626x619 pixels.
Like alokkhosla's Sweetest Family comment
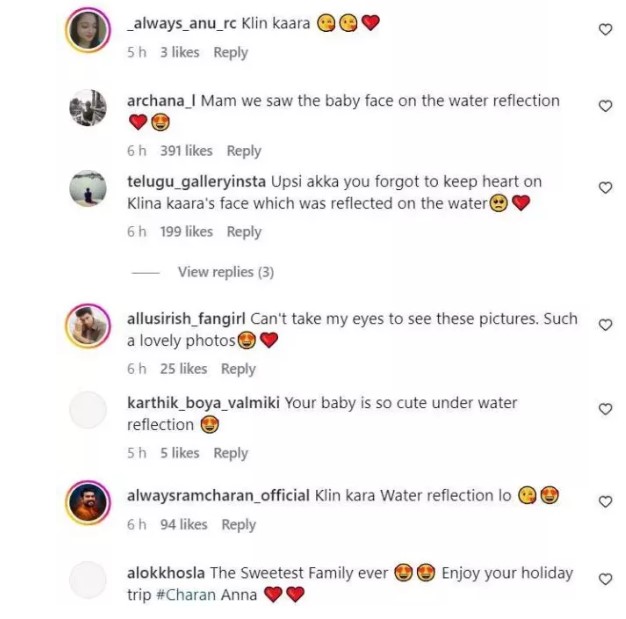pos(604,579)
